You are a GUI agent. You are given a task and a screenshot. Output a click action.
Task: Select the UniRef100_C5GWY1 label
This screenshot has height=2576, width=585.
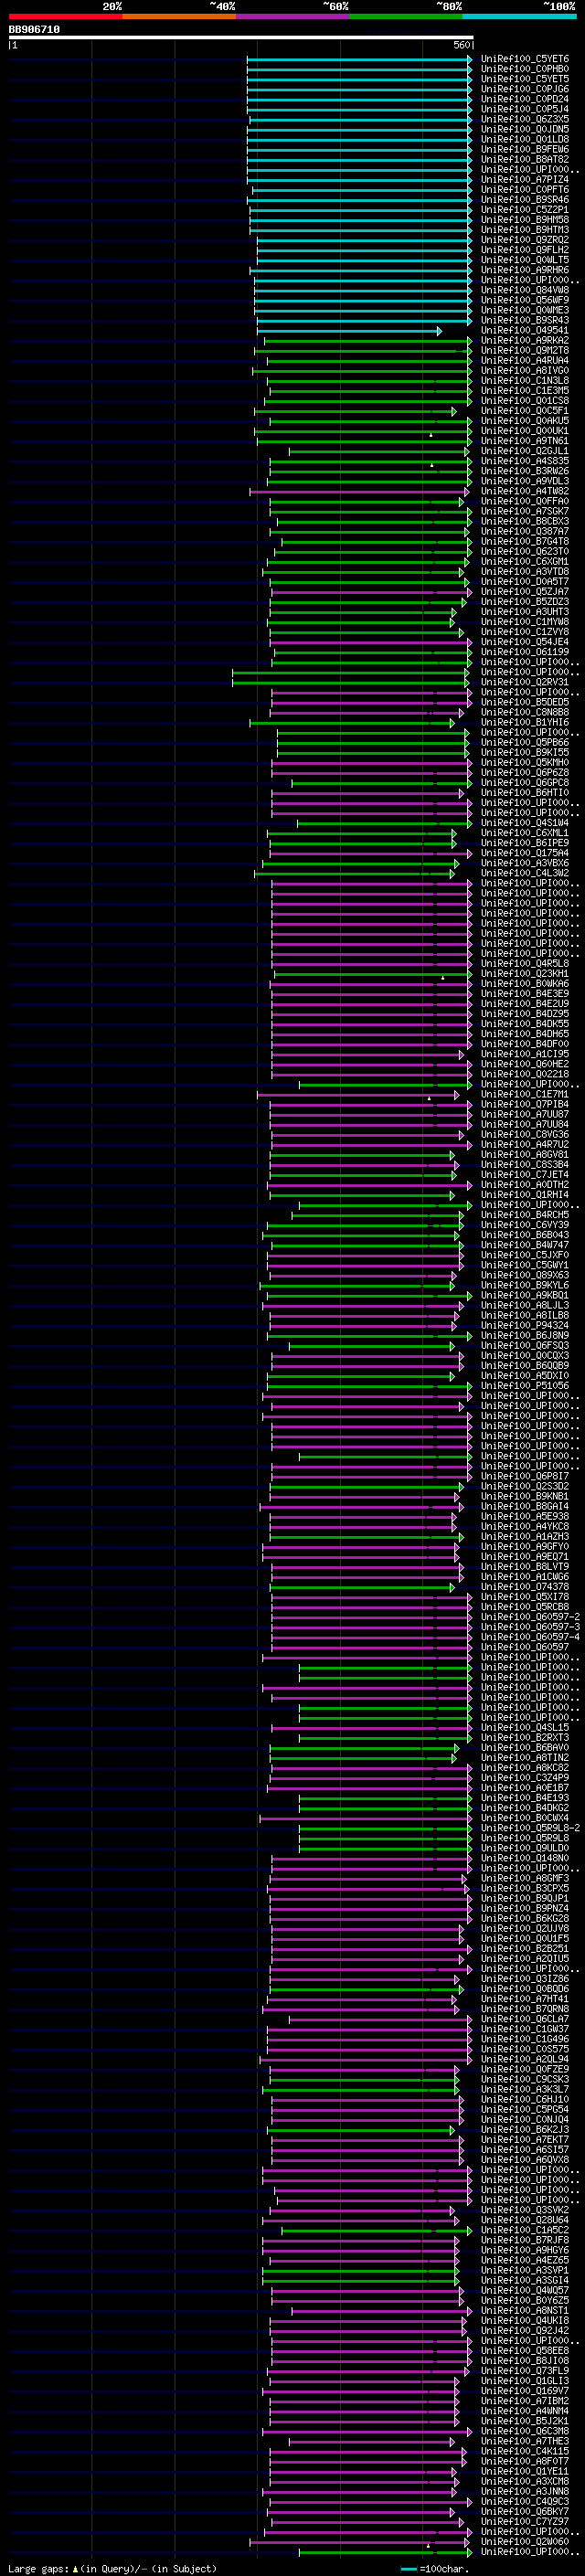[525, 1265]
